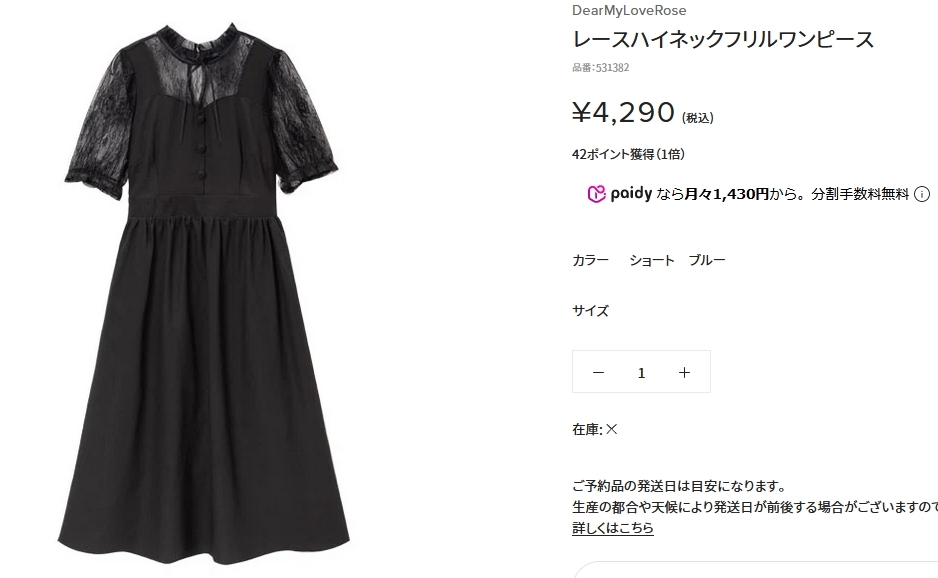Click the カラー label
The image size is (938, 578).
click(590, 260)
